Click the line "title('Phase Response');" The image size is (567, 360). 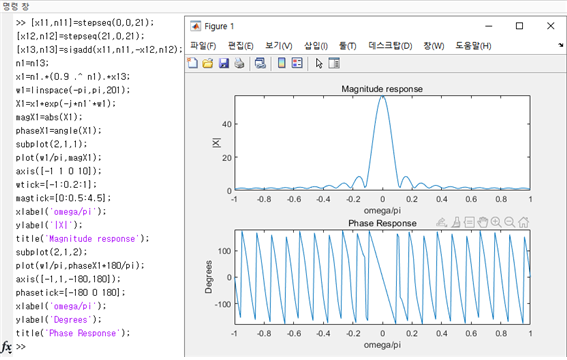73,333
